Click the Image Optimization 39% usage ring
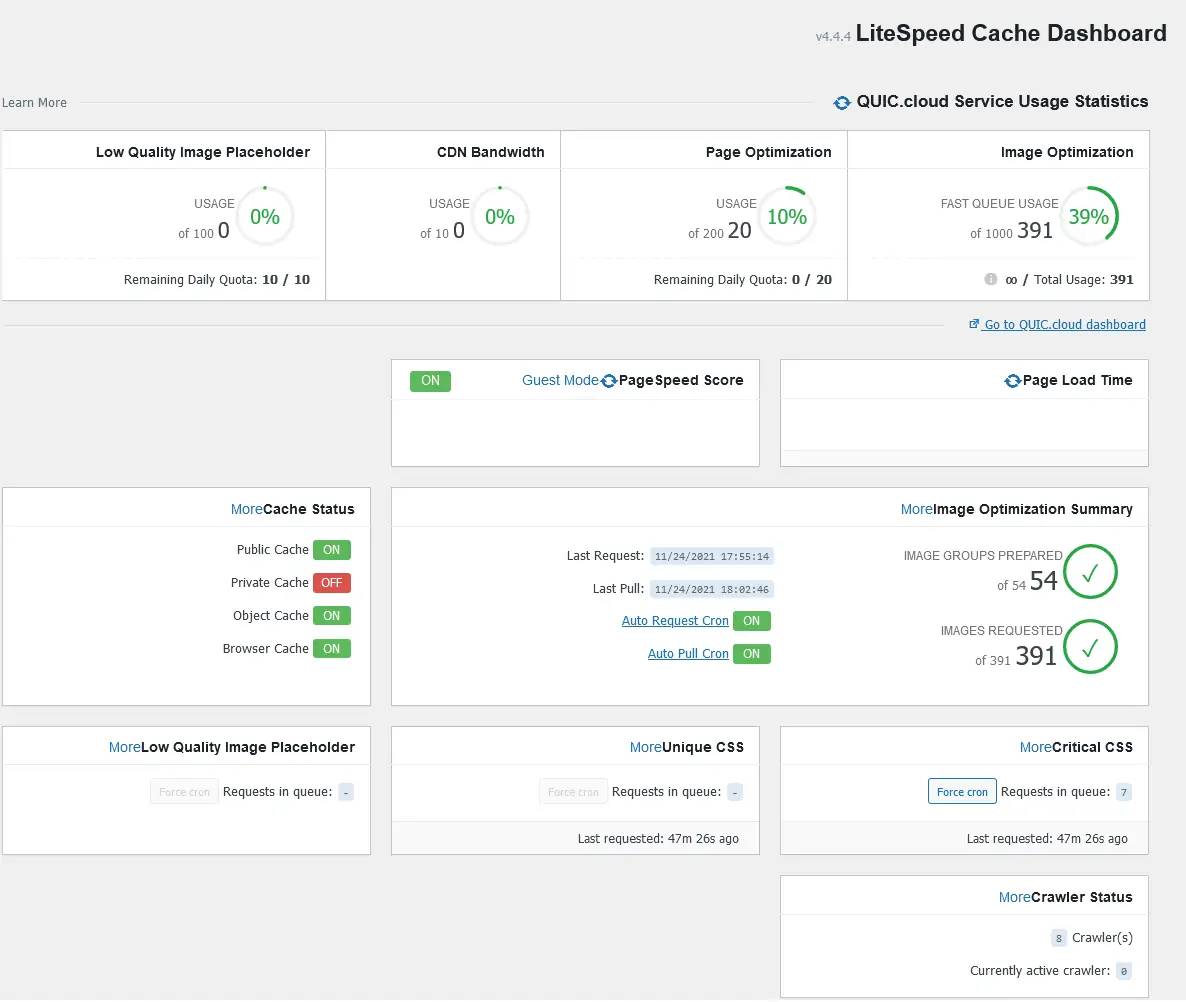The image size is (1186, 1002). click(x=1089, y=217)
